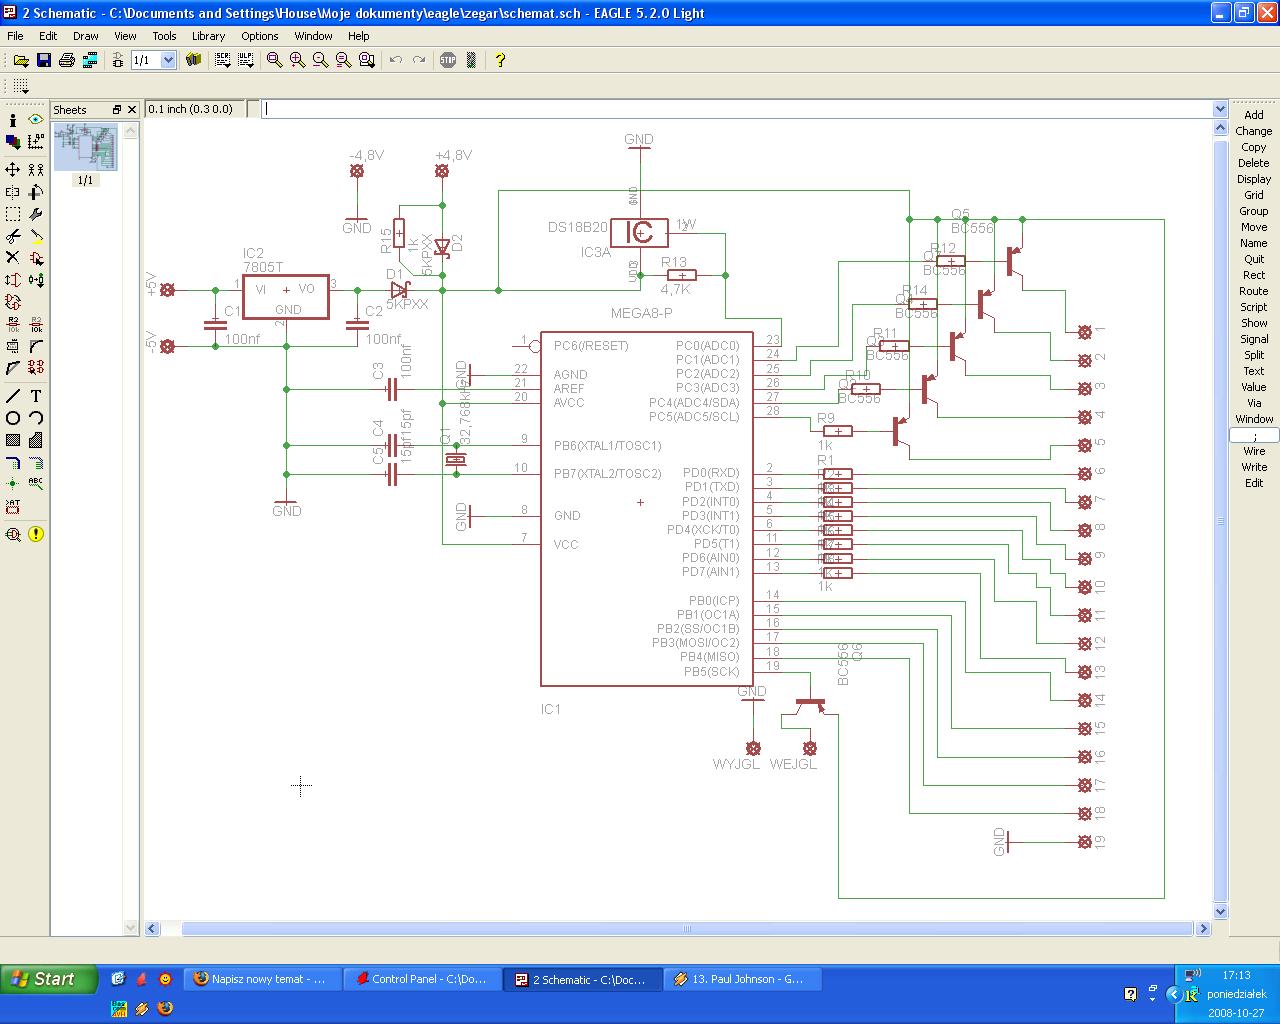Undock the Sheets panel

(x=117, y=110)
